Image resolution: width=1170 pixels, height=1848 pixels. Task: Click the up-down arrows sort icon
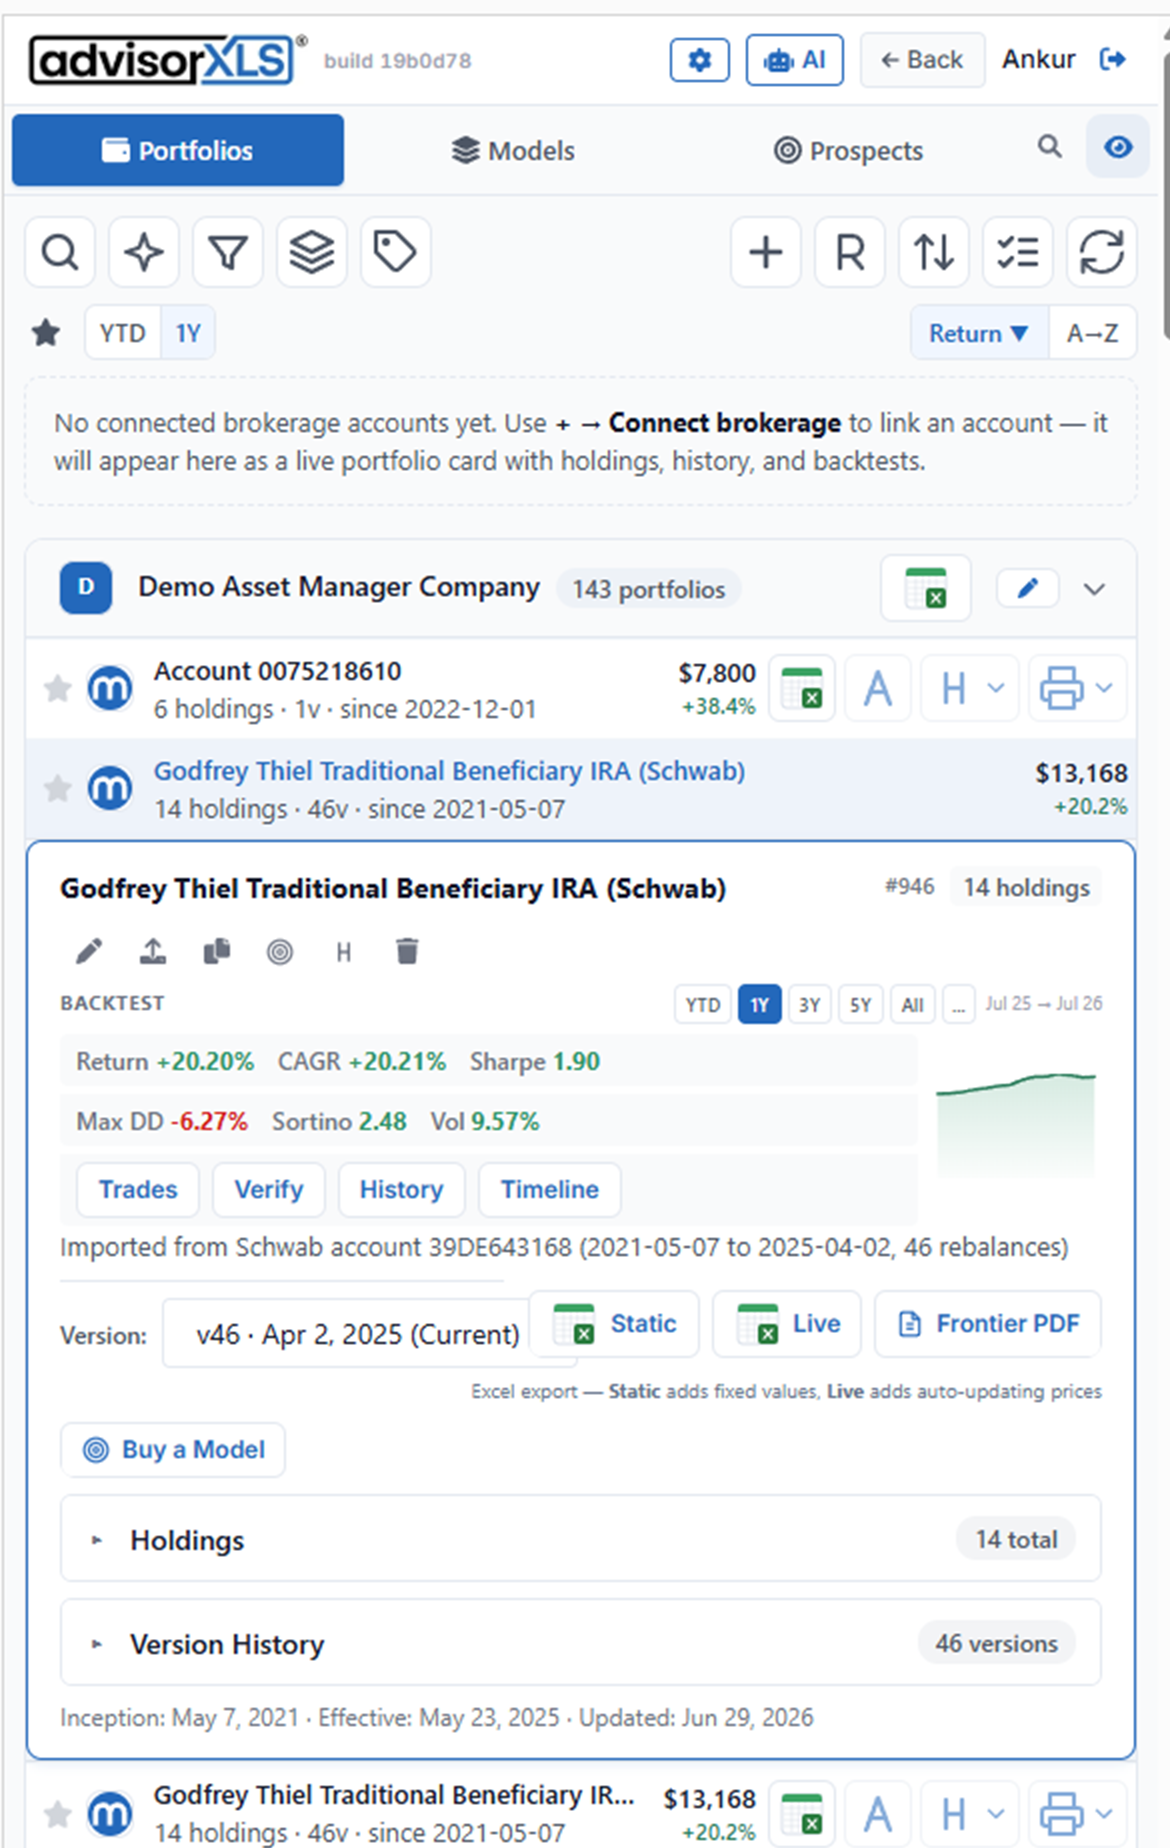pyautogui.click(x=934, y=252)
